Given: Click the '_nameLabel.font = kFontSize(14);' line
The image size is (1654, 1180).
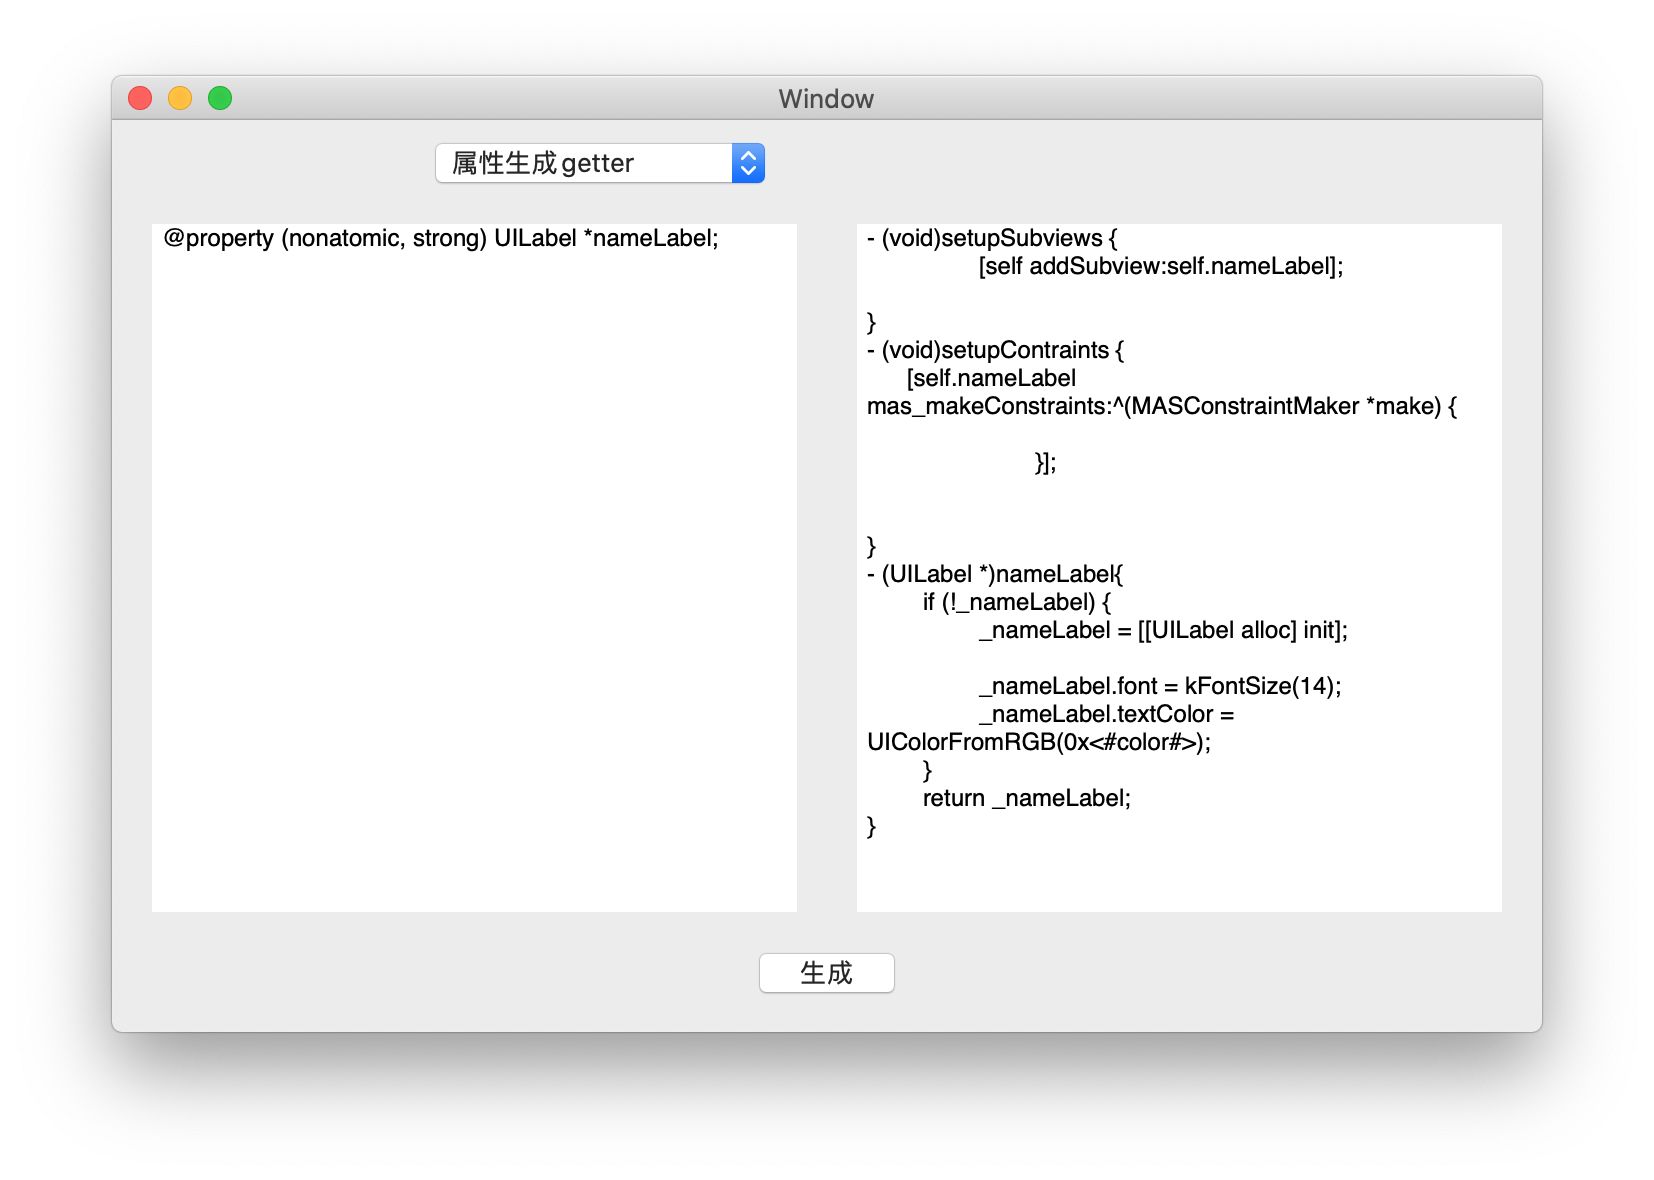Looking at the screenshot, I should 1160,686.
